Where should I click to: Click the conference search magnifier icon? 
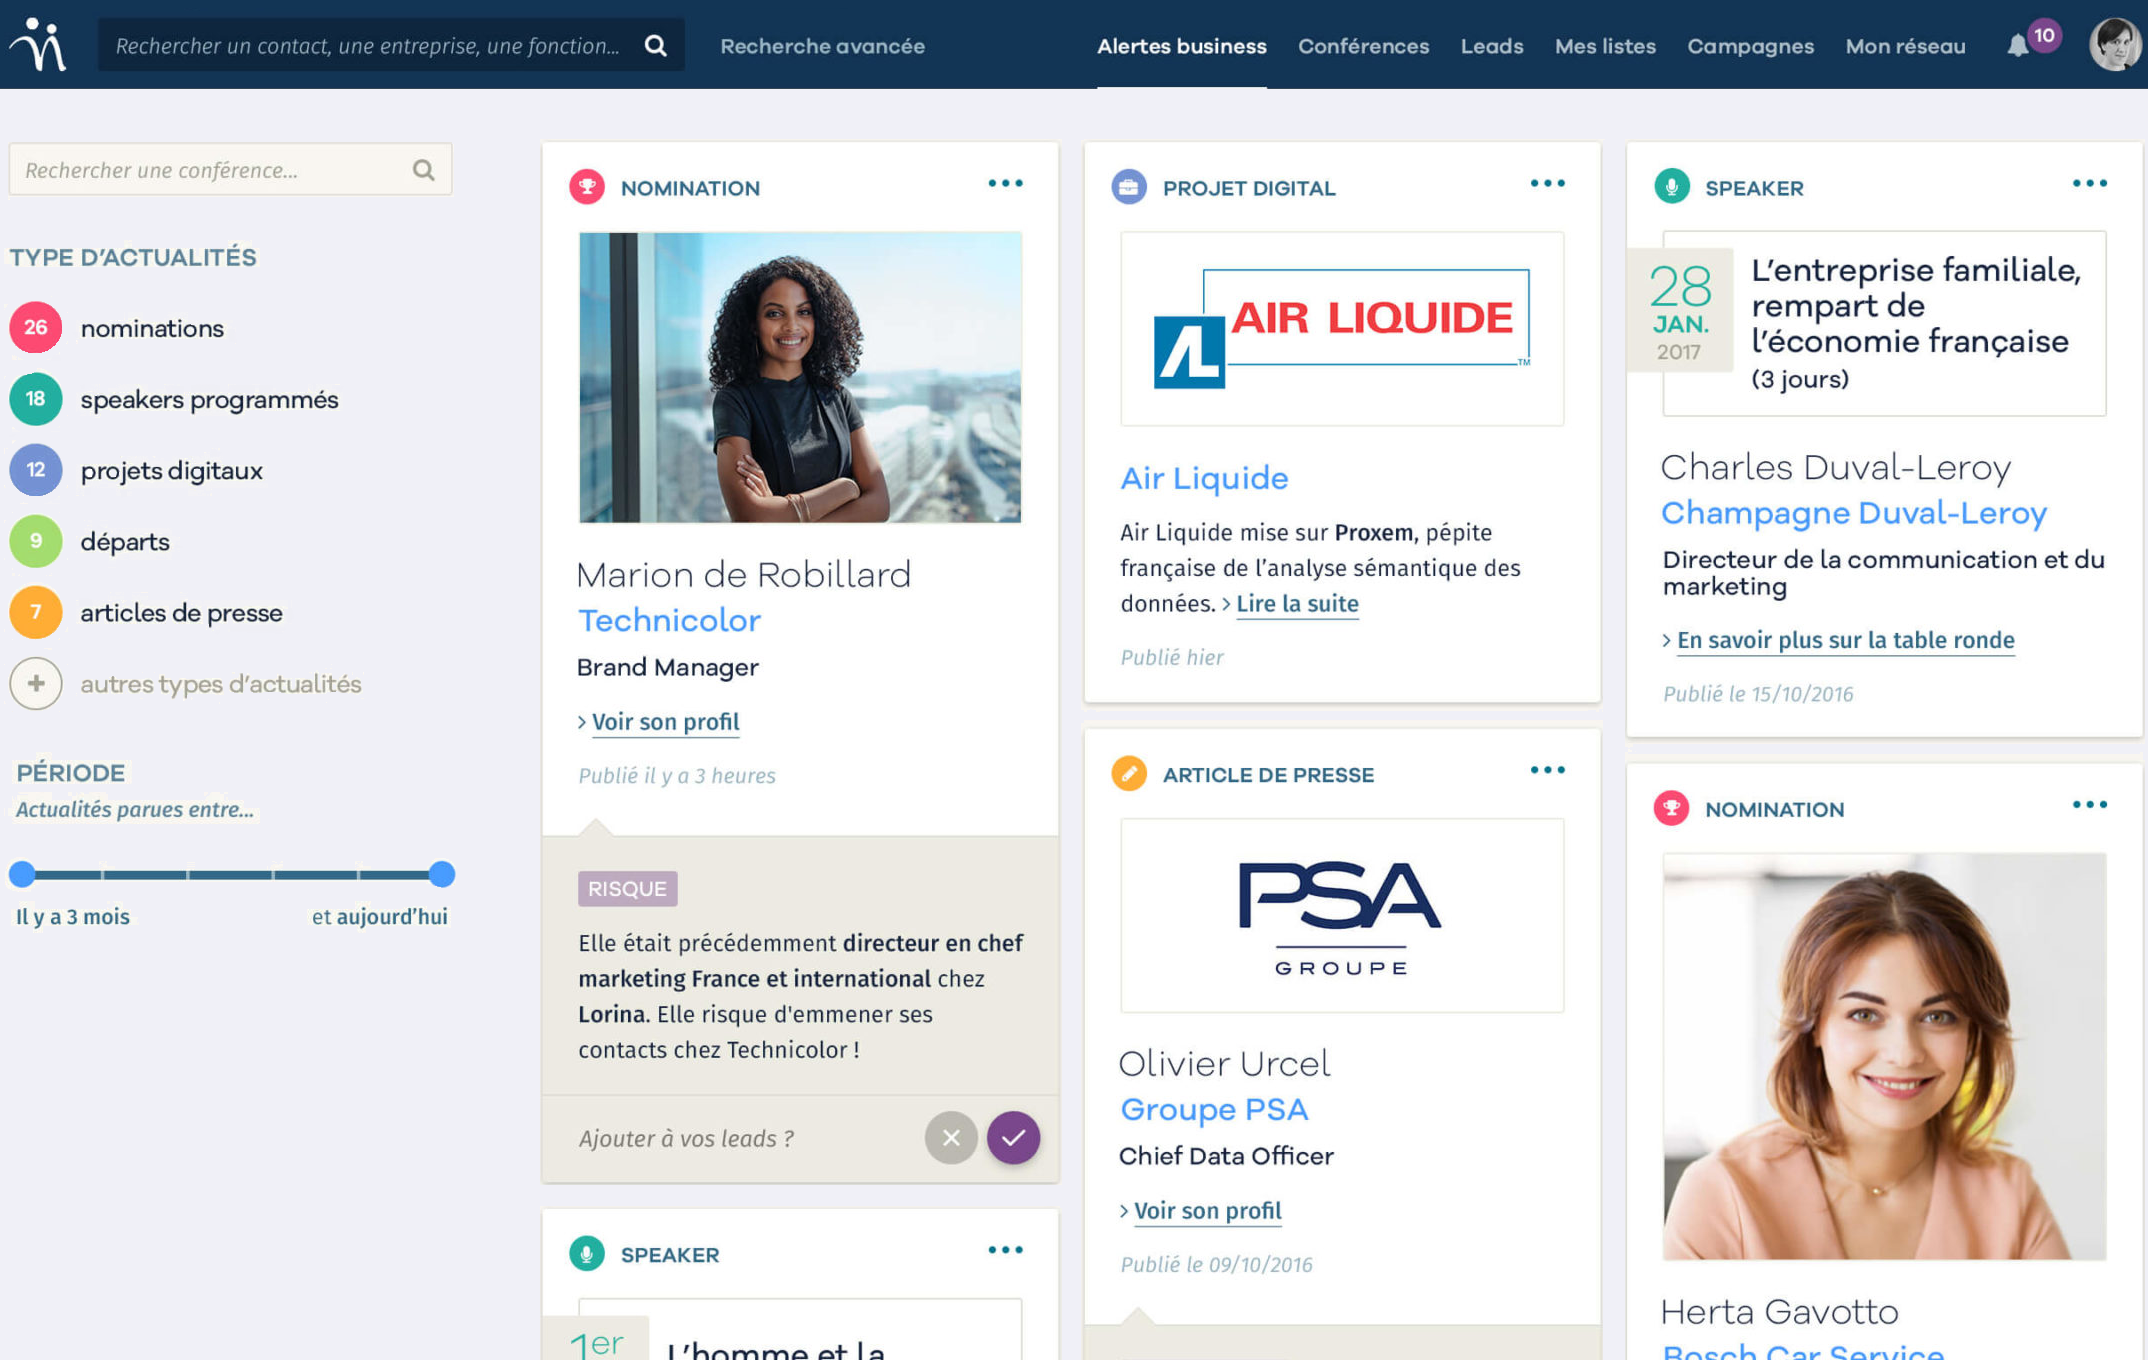coord(423,170)
